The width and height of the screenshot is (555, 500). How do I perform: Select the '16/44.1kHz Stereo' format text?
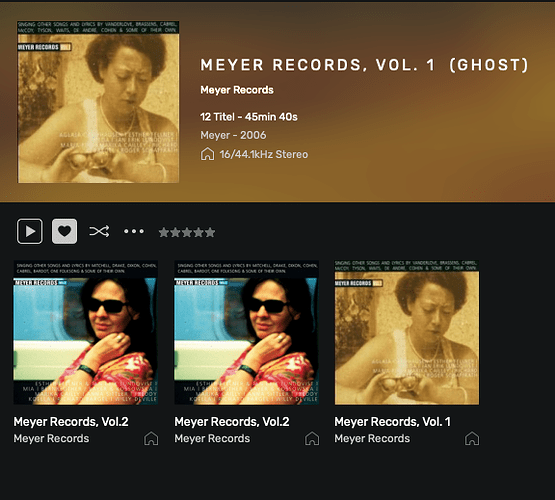264,154
